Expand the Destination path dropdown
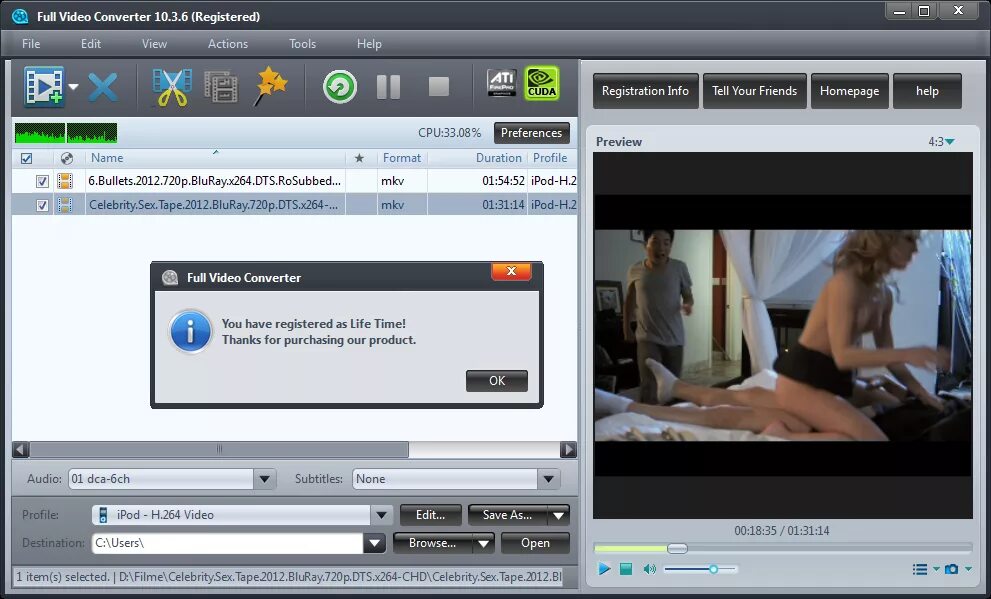The width and height of the screenshot is (991, 599). (x=374, y=543)
